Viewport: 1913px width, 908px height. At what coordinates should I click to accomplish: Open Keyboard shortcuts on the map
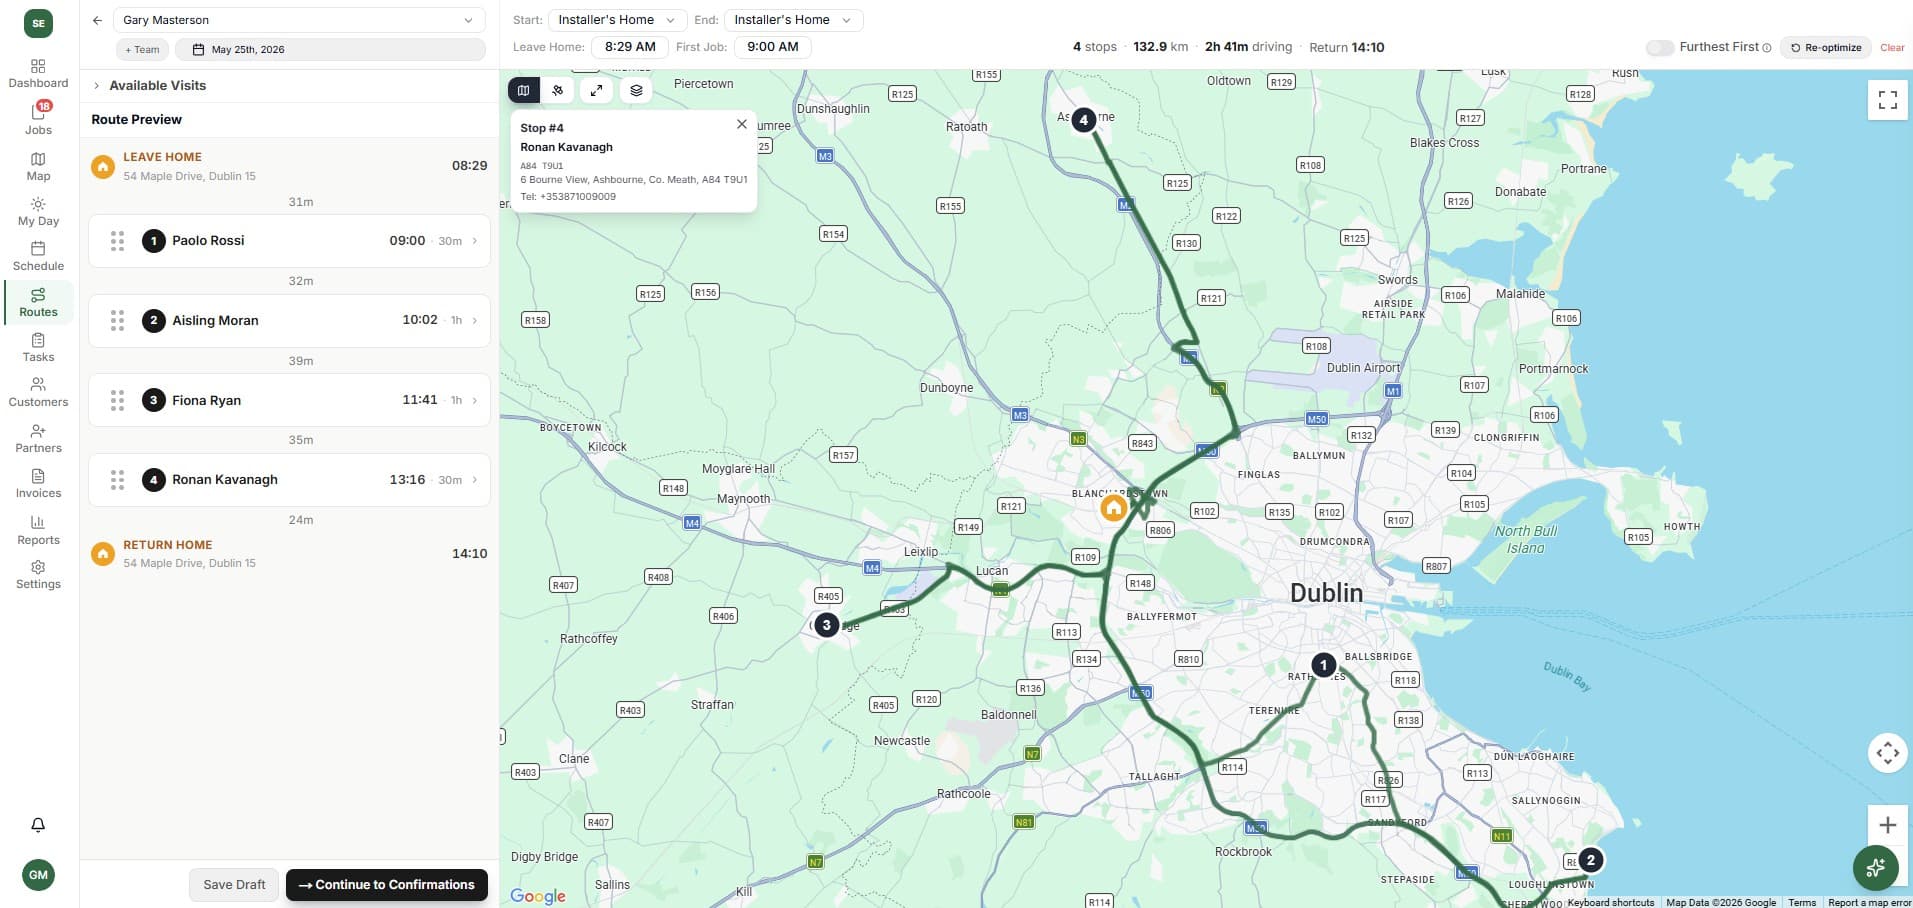coord(1610,902)
